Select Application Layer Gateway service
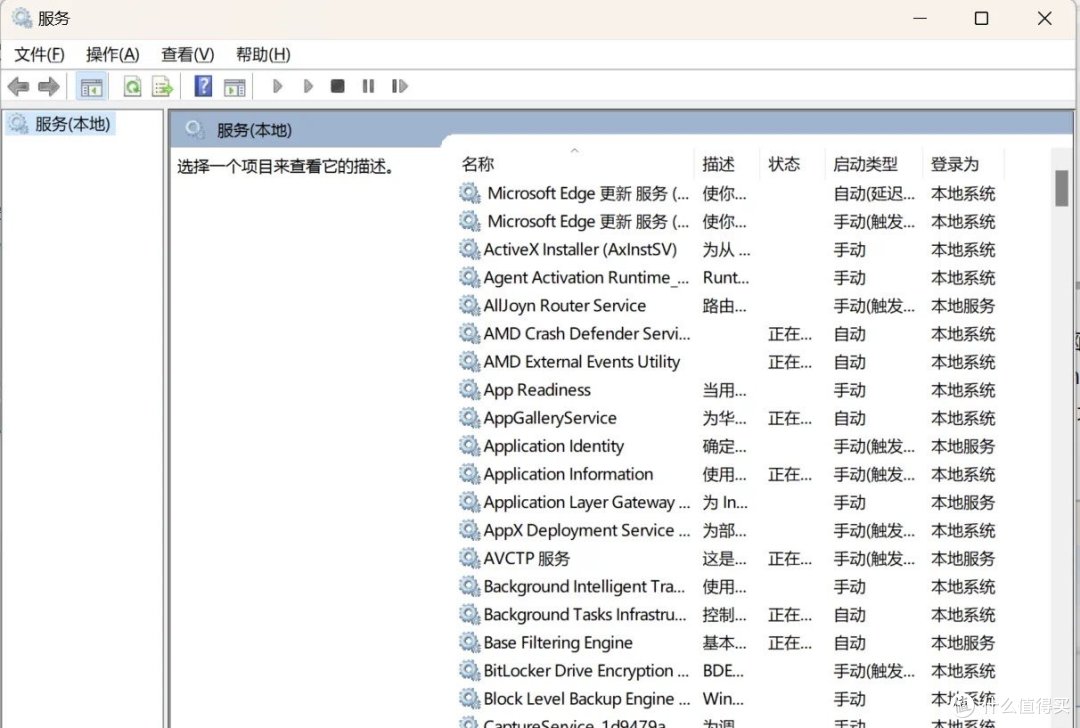The width and height of the screenshot is (1080, 728). [727, 503]
